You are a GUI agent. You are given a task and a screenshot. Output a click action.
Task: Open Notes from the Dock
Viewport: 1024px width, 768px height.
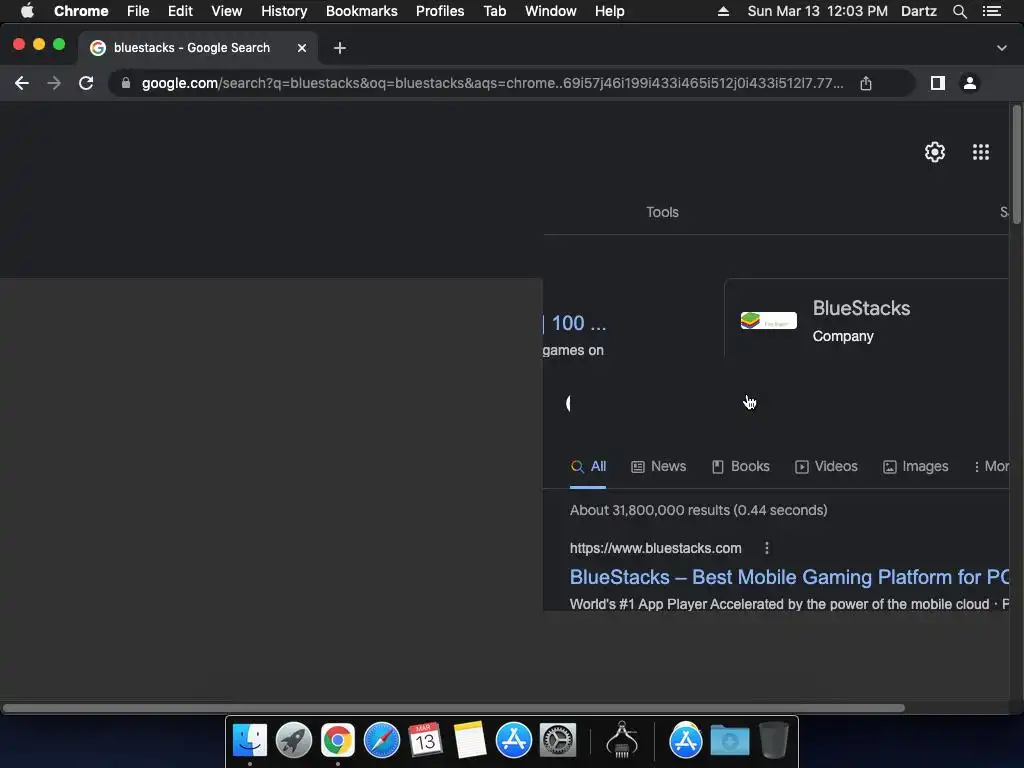[x=470, y=740]
